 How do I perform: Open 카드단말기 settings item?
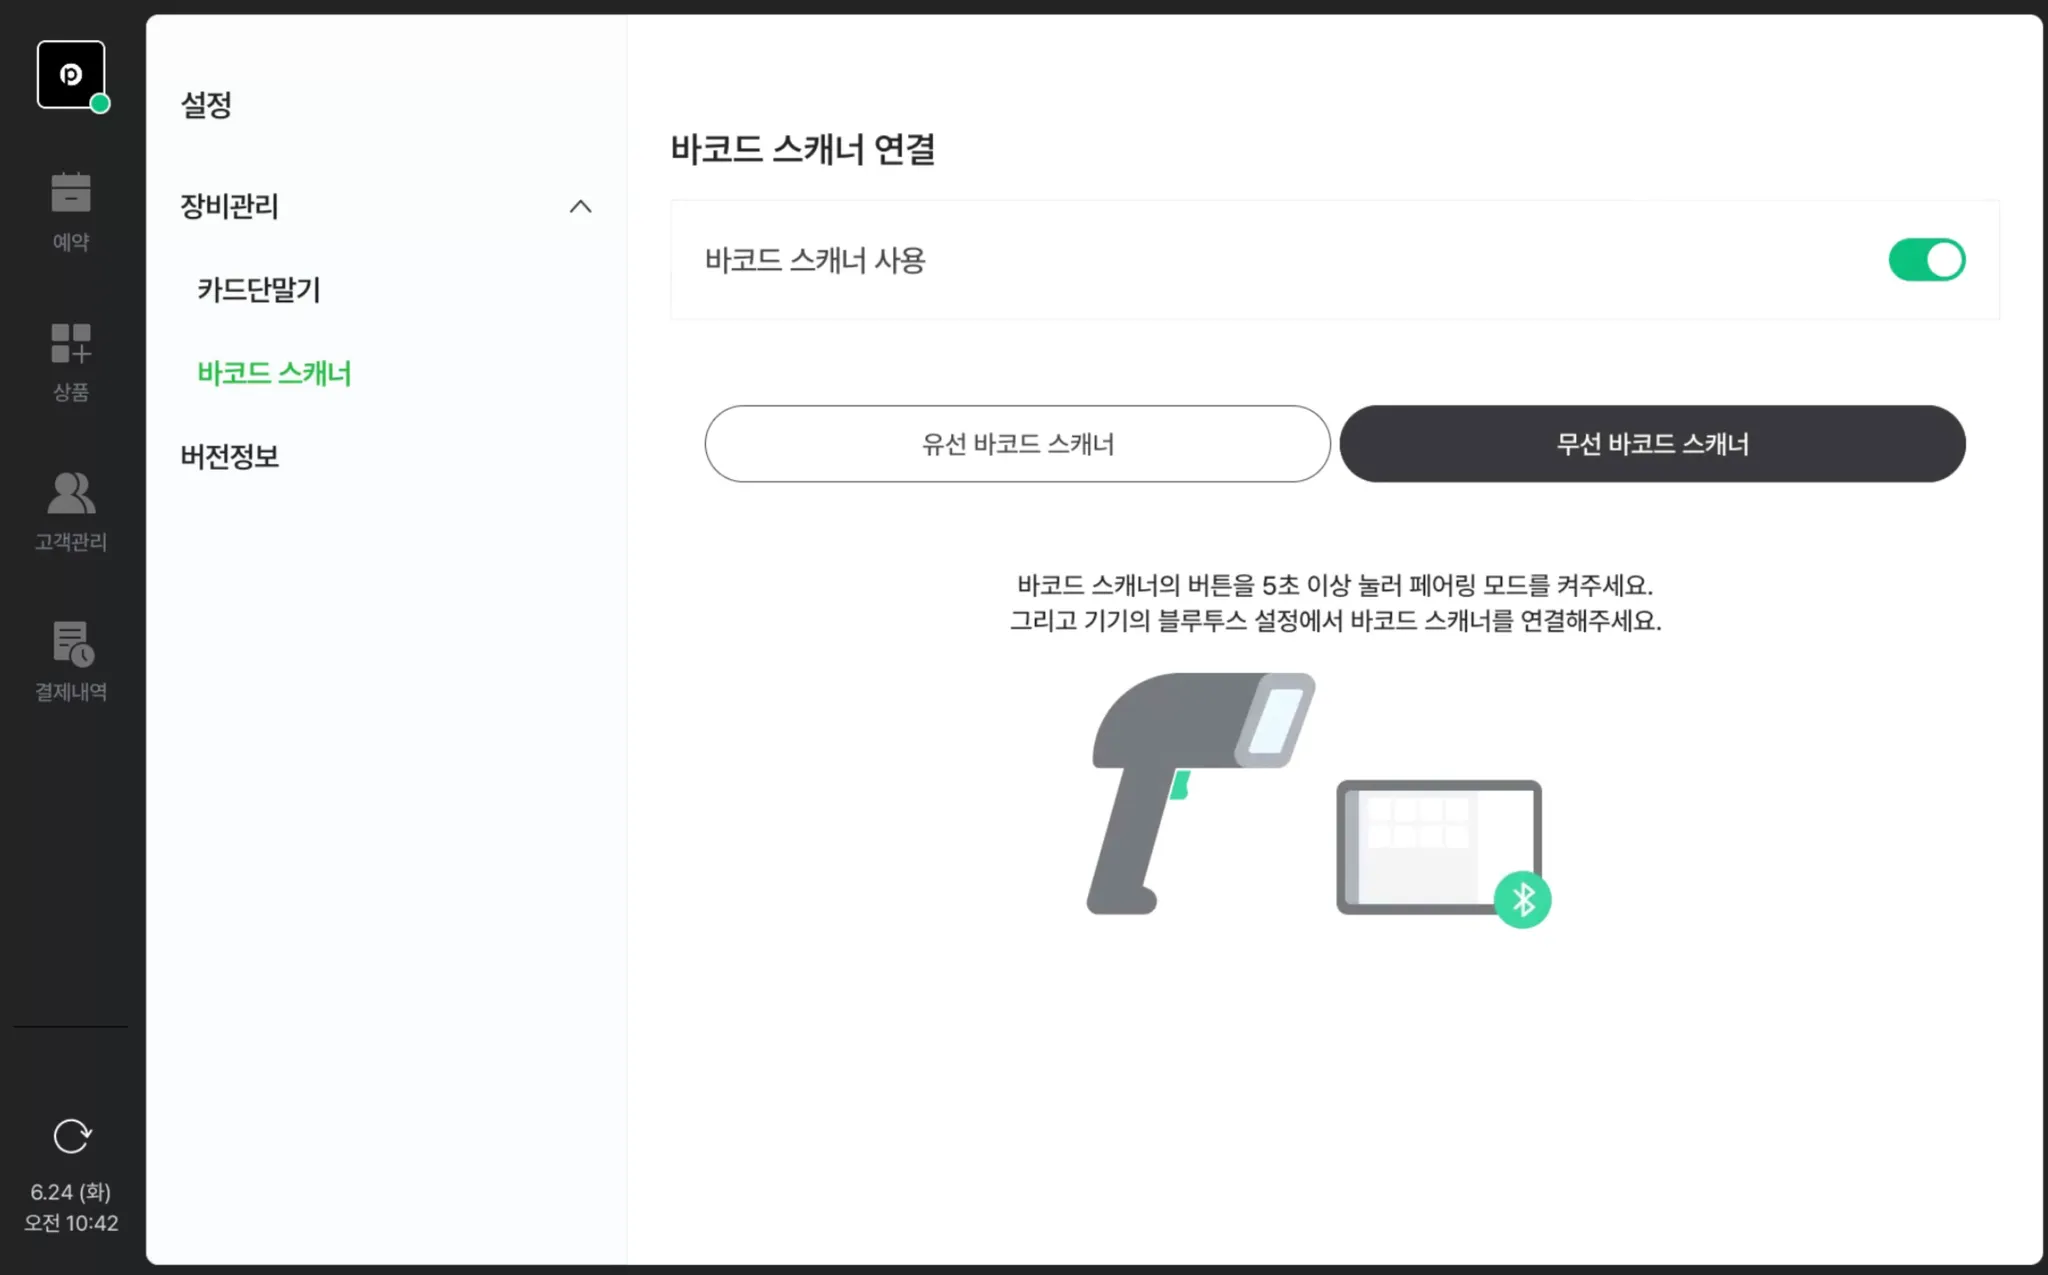(259, 290)
